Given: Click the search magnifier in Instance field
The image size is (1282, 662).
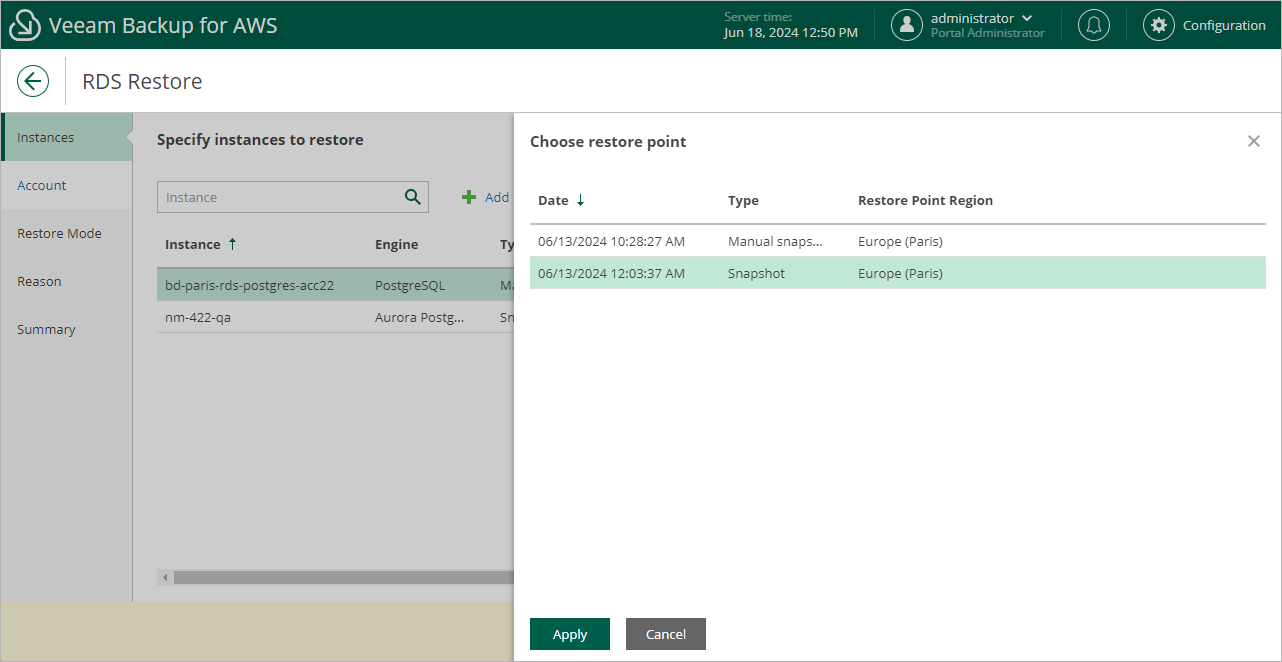Looking at the screenshot, I should pos(413,197).
